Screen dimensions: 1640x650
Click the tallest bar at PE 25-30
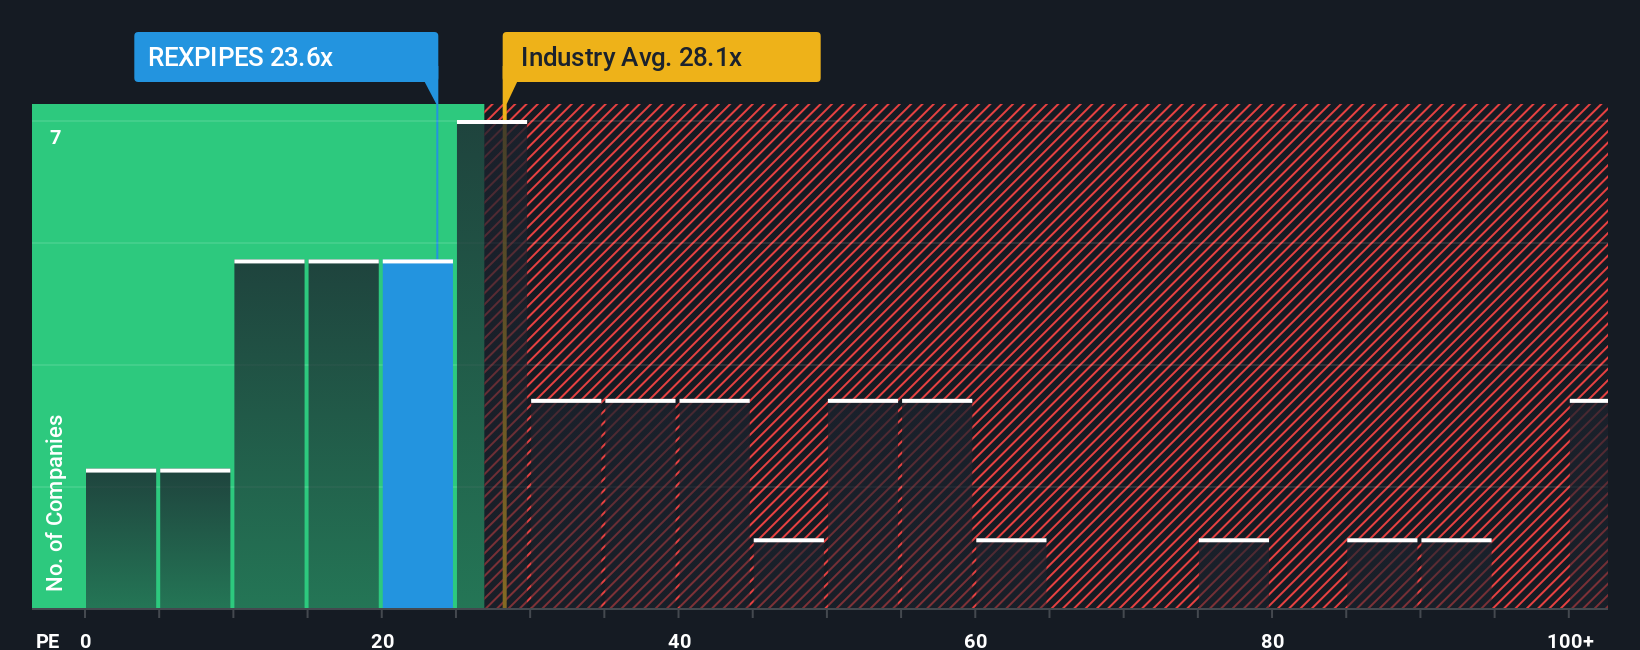[492, 364]
